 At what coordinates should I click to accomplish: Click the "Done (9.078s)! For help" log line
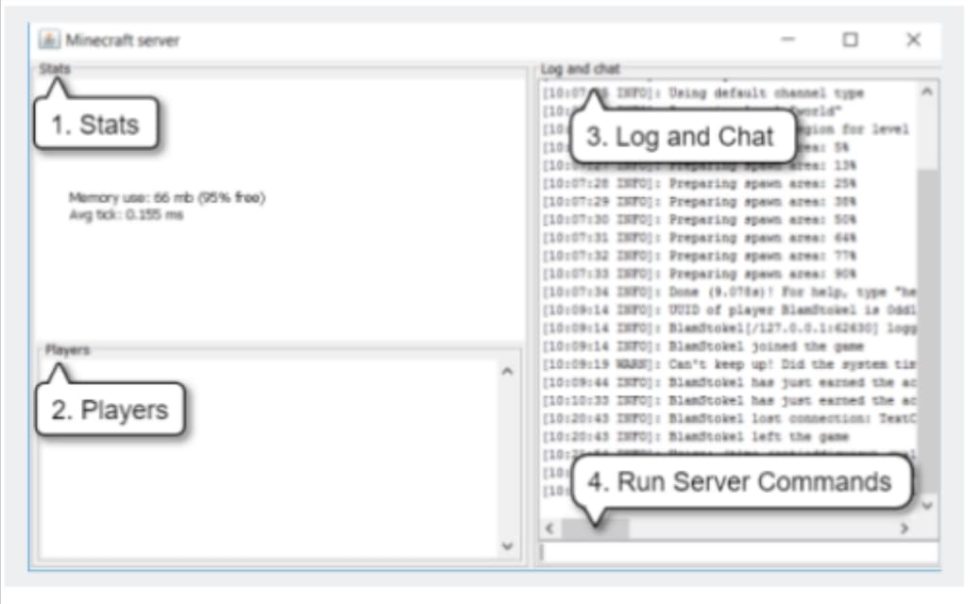click(x=729, y=292)
